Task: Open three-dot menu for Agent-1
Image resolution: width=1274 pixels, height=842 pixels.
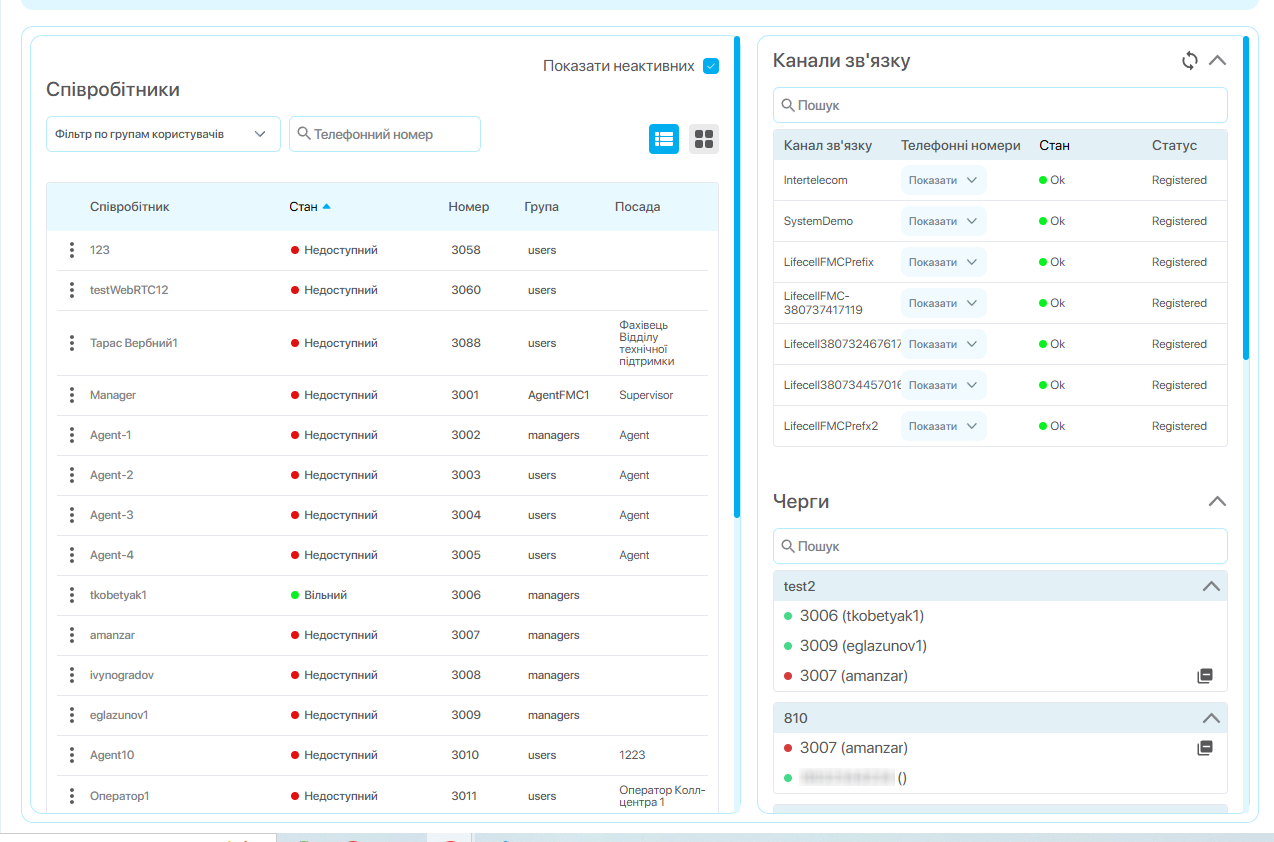Action: coord(72,435)
